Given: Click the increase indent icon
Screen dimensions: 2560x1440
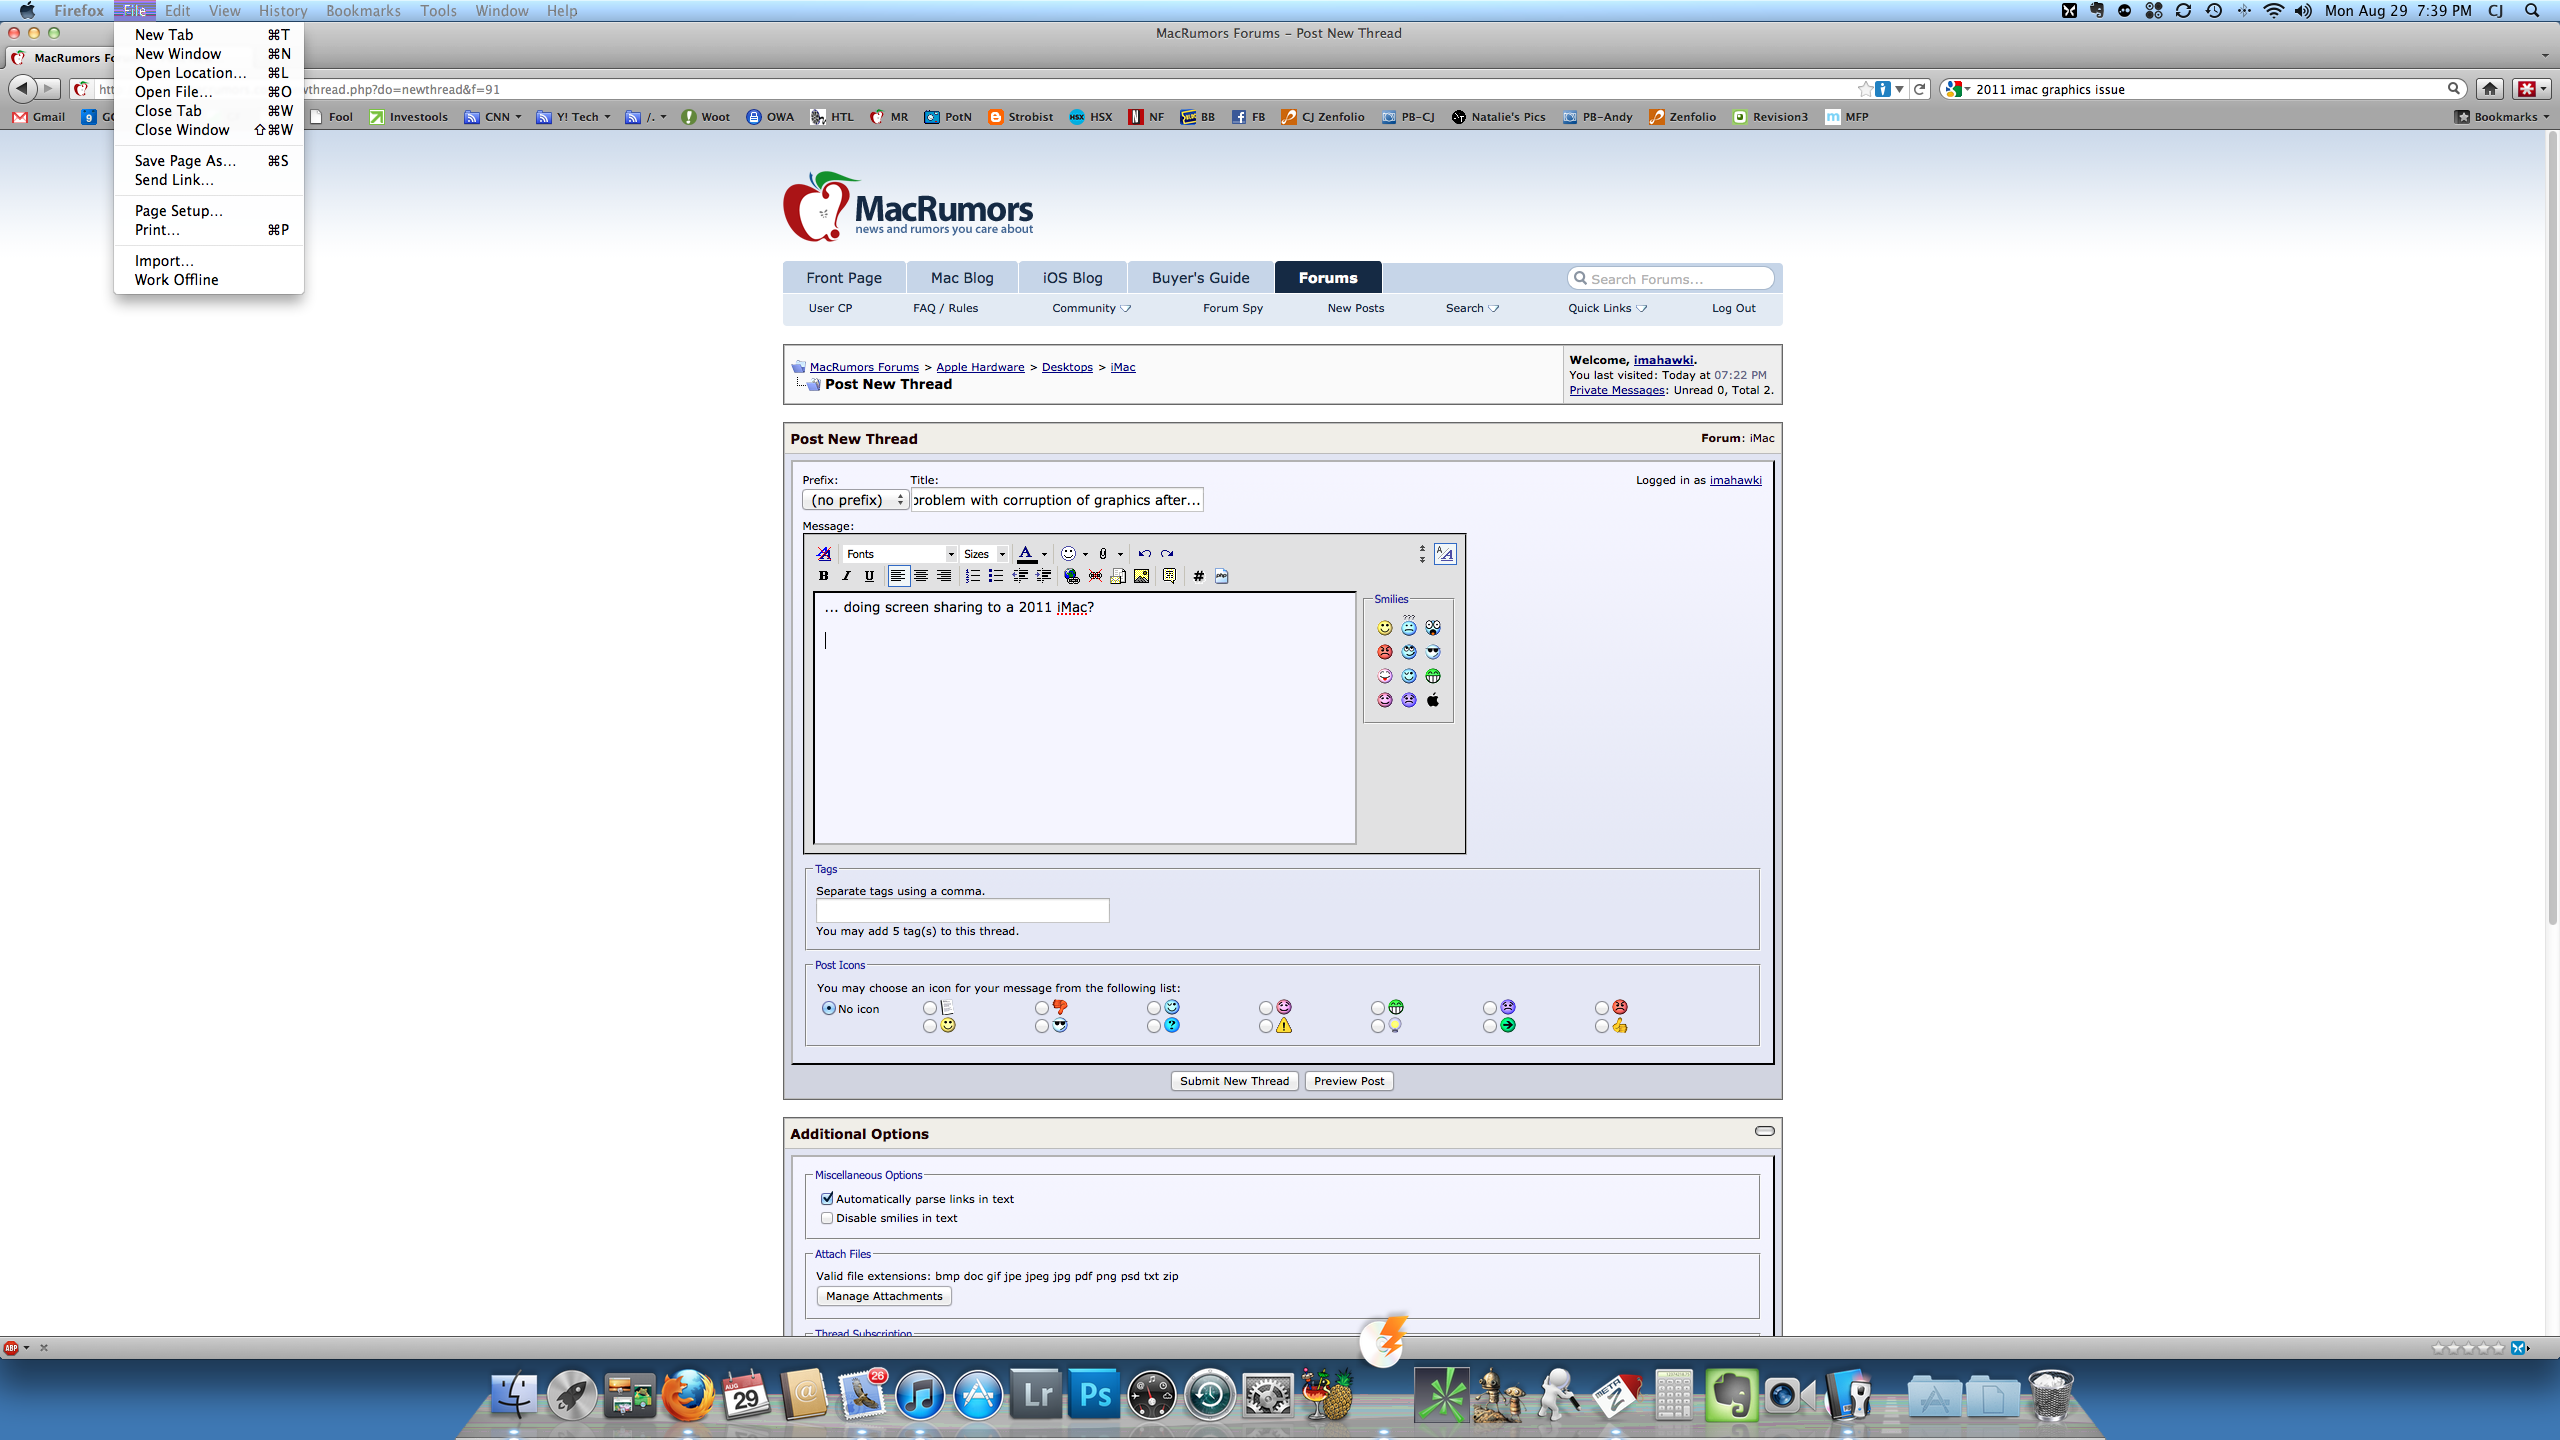Looking at the screenshot, I should (x=1043, y=576).
